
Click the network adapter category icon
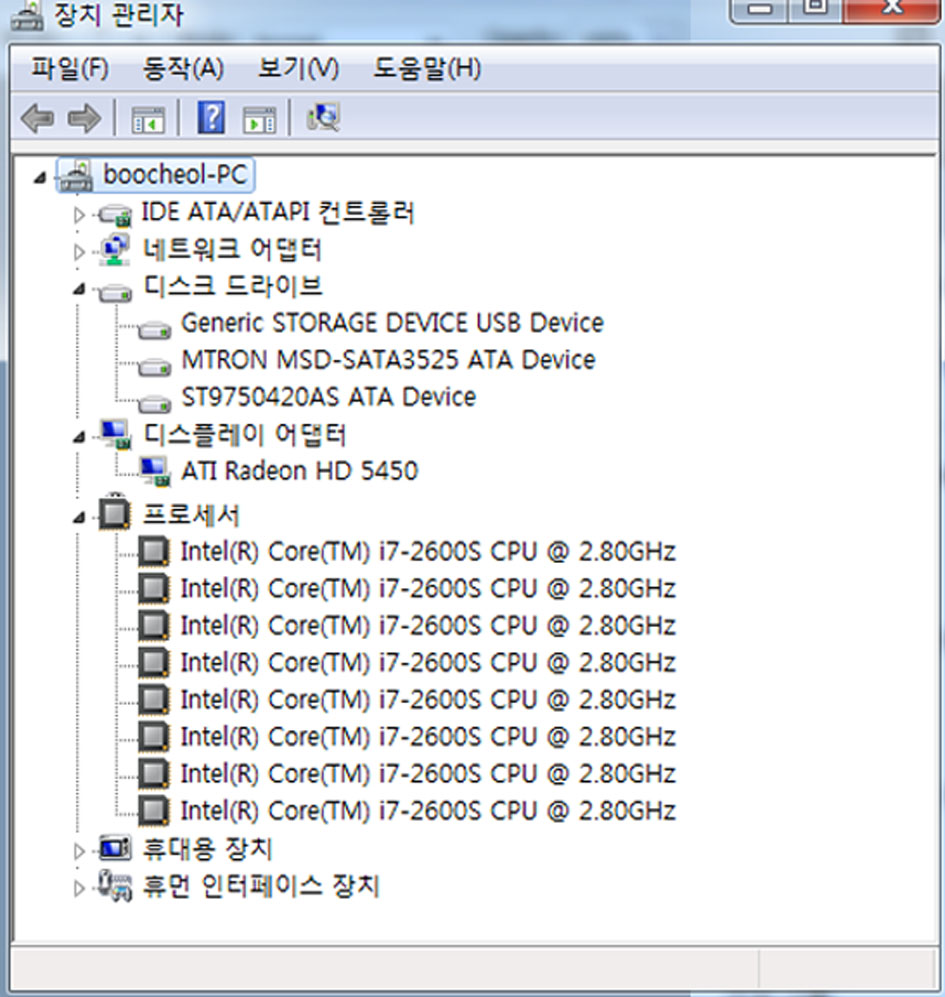115,250
